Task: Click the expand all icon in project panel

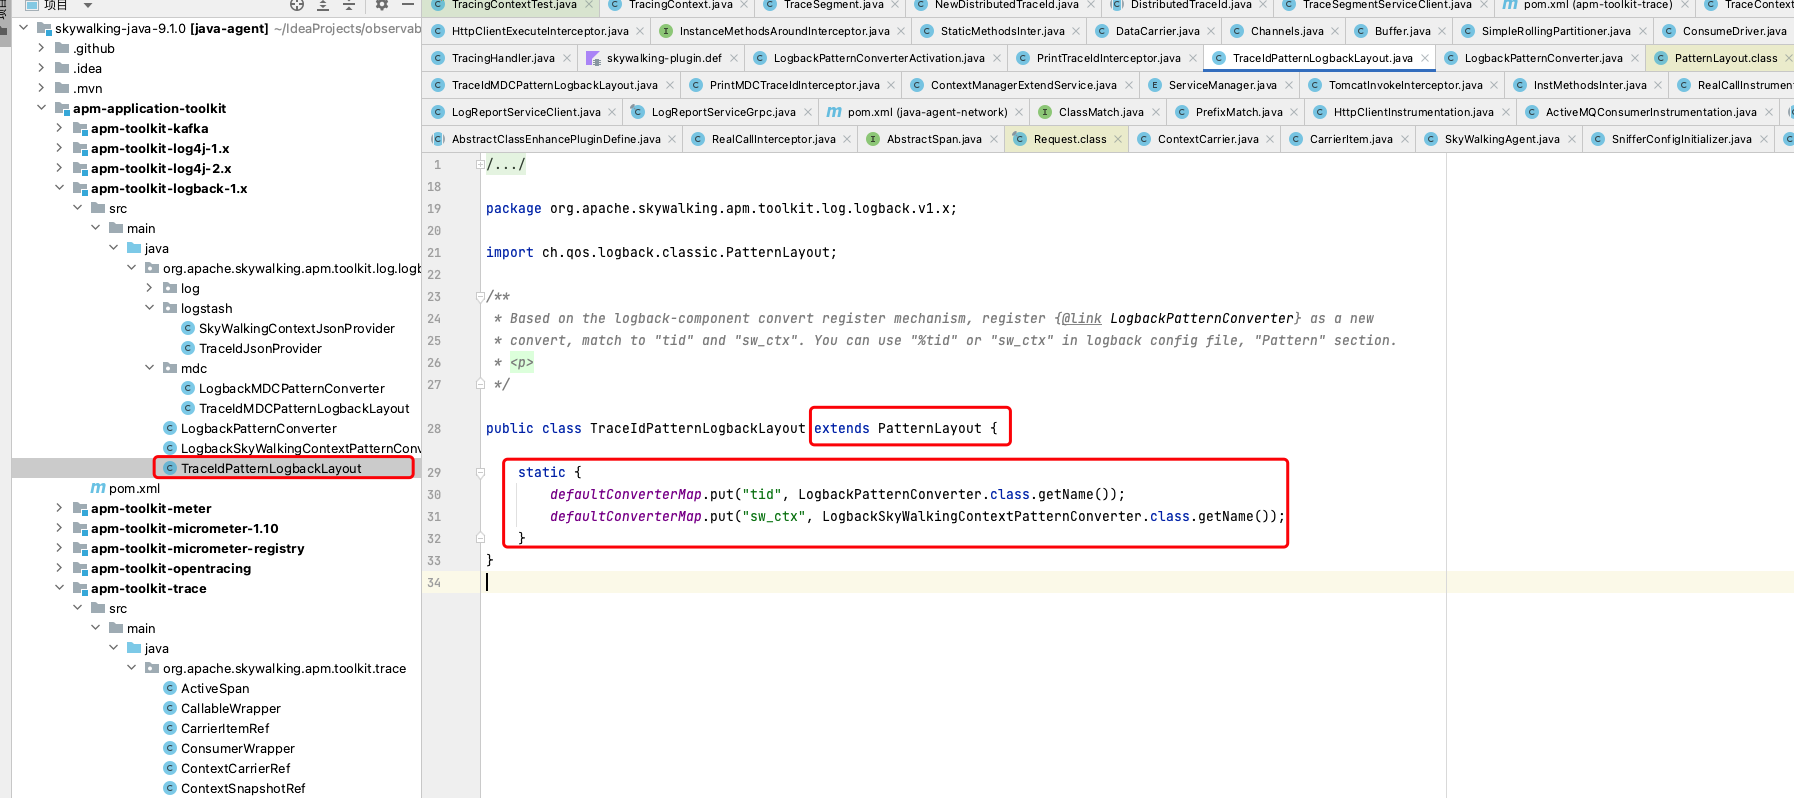Action: (x=323, y=5)
